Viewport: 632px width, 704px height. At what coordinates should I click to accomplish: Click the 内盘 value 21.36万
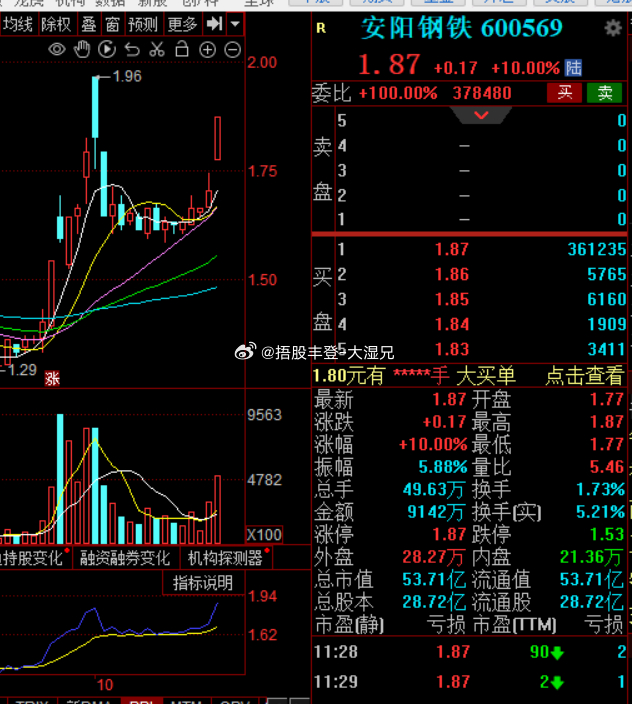point(592,557)
